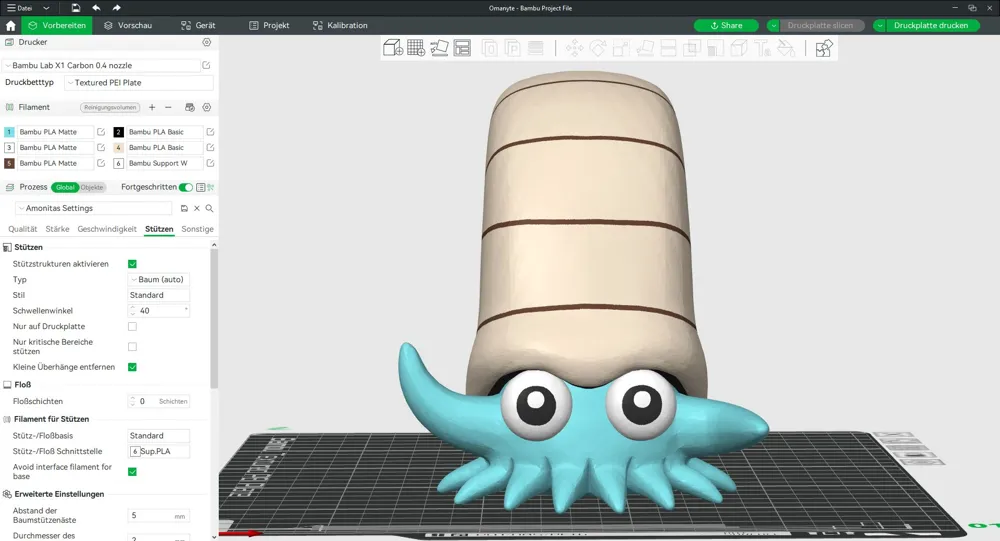
Task: Open the Stütz-/Floßbasis filament dropdown
Action: pyautogui.click(x=159, y=435)
